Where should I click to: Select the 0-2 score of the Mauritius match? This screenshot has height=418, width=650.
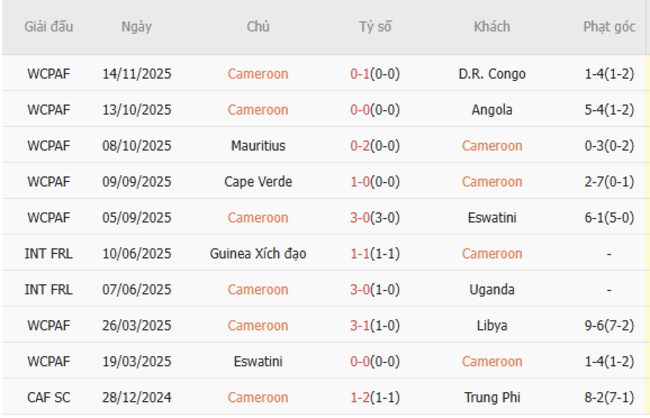point(360,146)
